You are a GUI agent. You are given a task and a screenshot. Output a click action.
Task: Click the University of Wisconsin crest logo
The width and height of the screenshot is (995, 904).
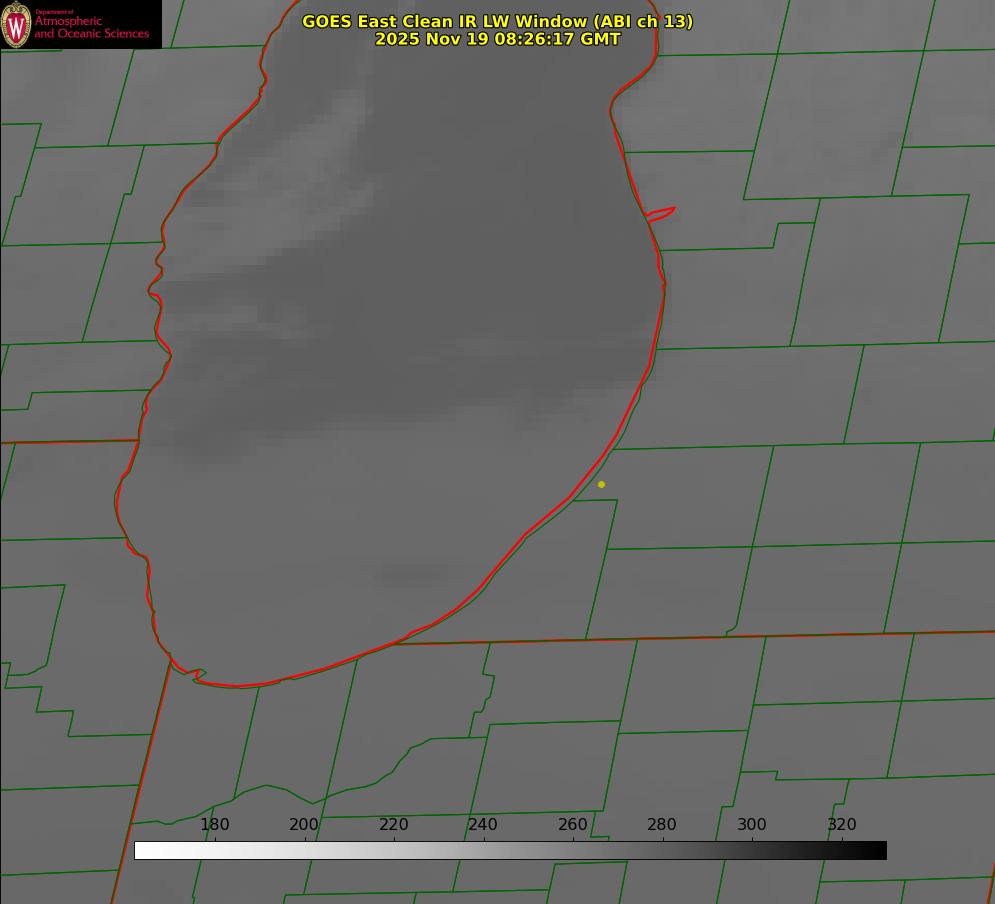(x=17, y=24)
